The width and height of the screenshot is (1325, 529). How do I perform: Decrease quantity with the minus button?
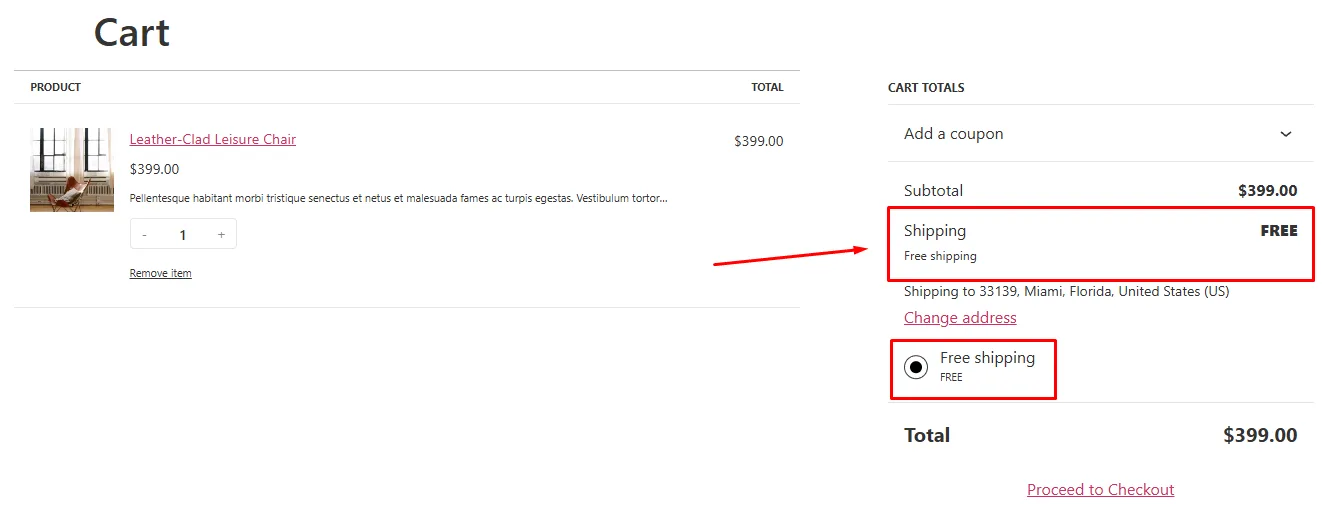(x=145, y=235)
